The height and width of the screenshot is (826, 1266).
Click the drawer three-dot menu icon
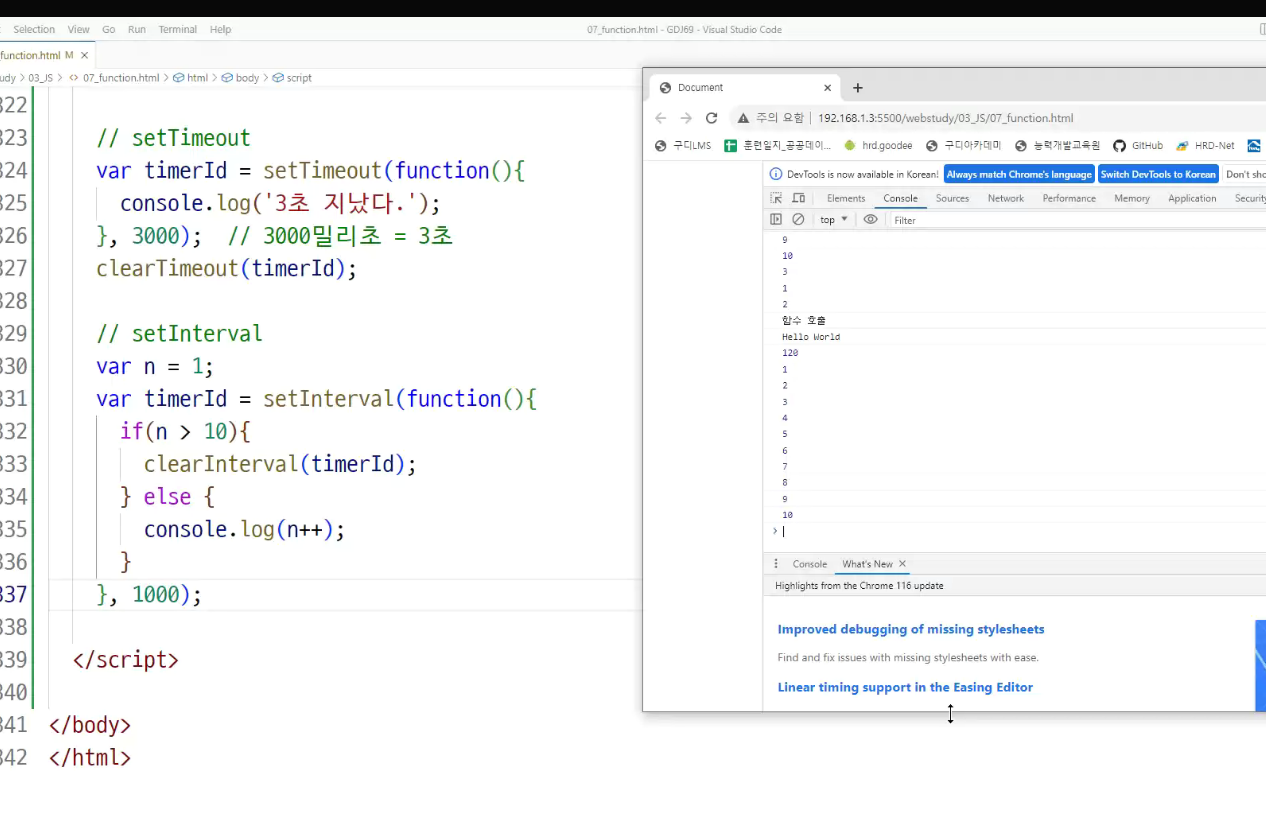776,564
